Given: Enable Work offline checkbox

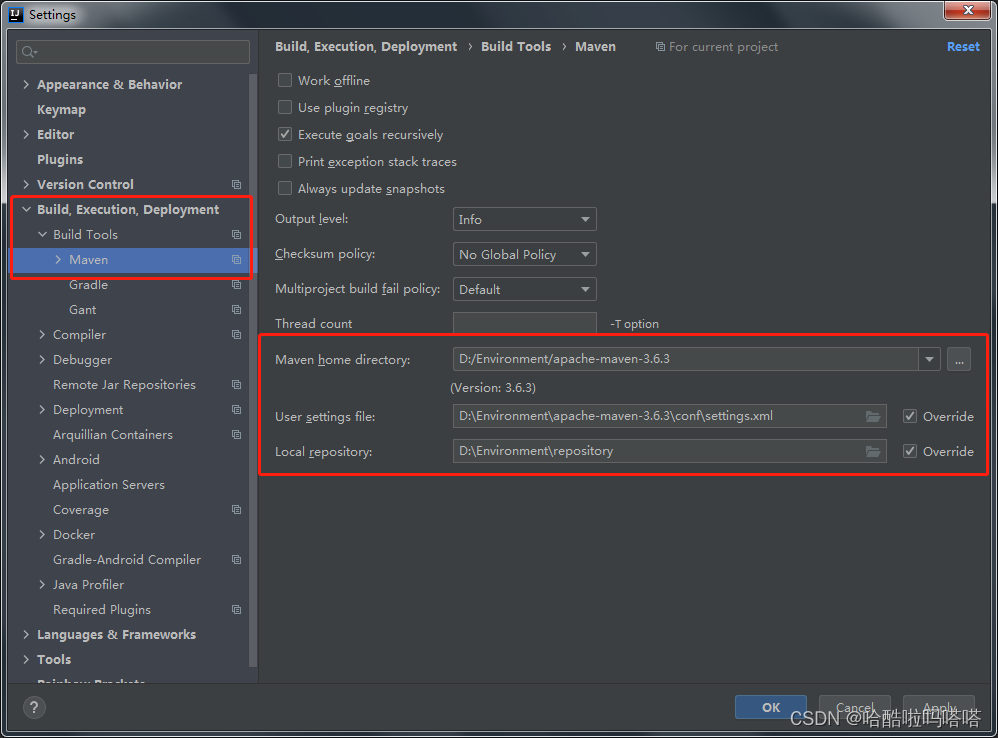Looking at the screenshot, I should click(285, 80).
